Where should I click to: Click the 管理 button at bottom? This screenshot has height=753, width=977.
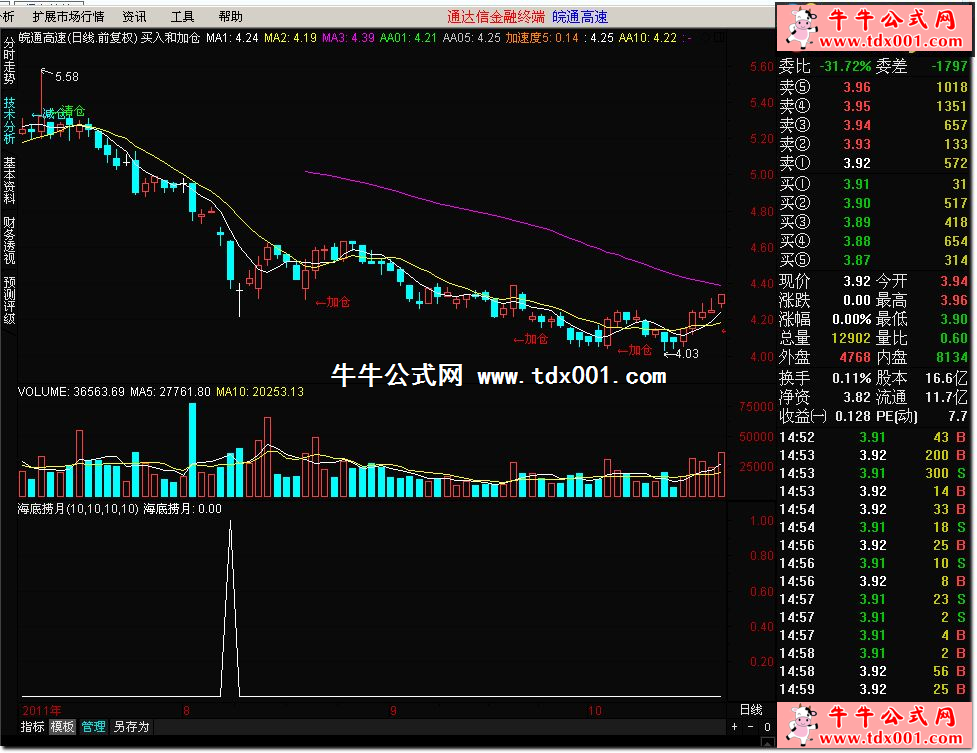tap(93, 727)
